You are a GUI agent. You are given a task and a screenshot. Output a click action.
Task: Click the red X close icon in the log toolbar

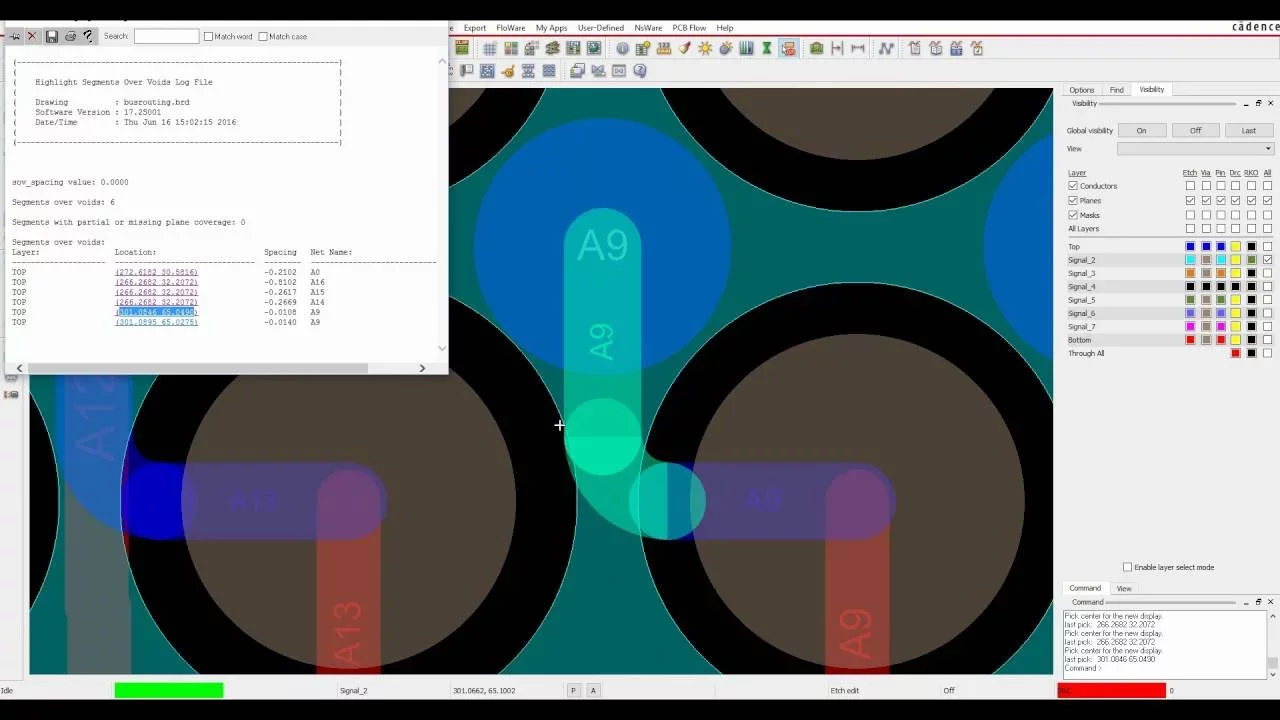point(32,36)
